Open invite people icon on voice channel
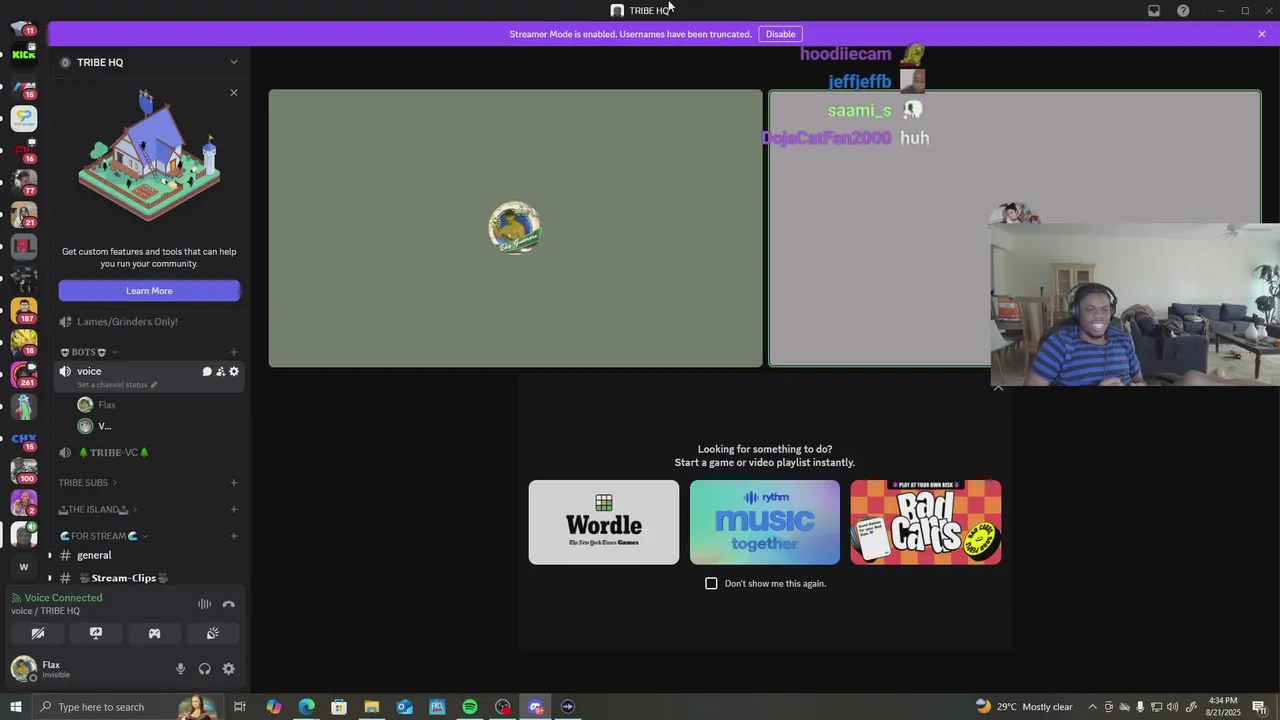This screenshot has height=720, width=1280. [x=220, y=371]
